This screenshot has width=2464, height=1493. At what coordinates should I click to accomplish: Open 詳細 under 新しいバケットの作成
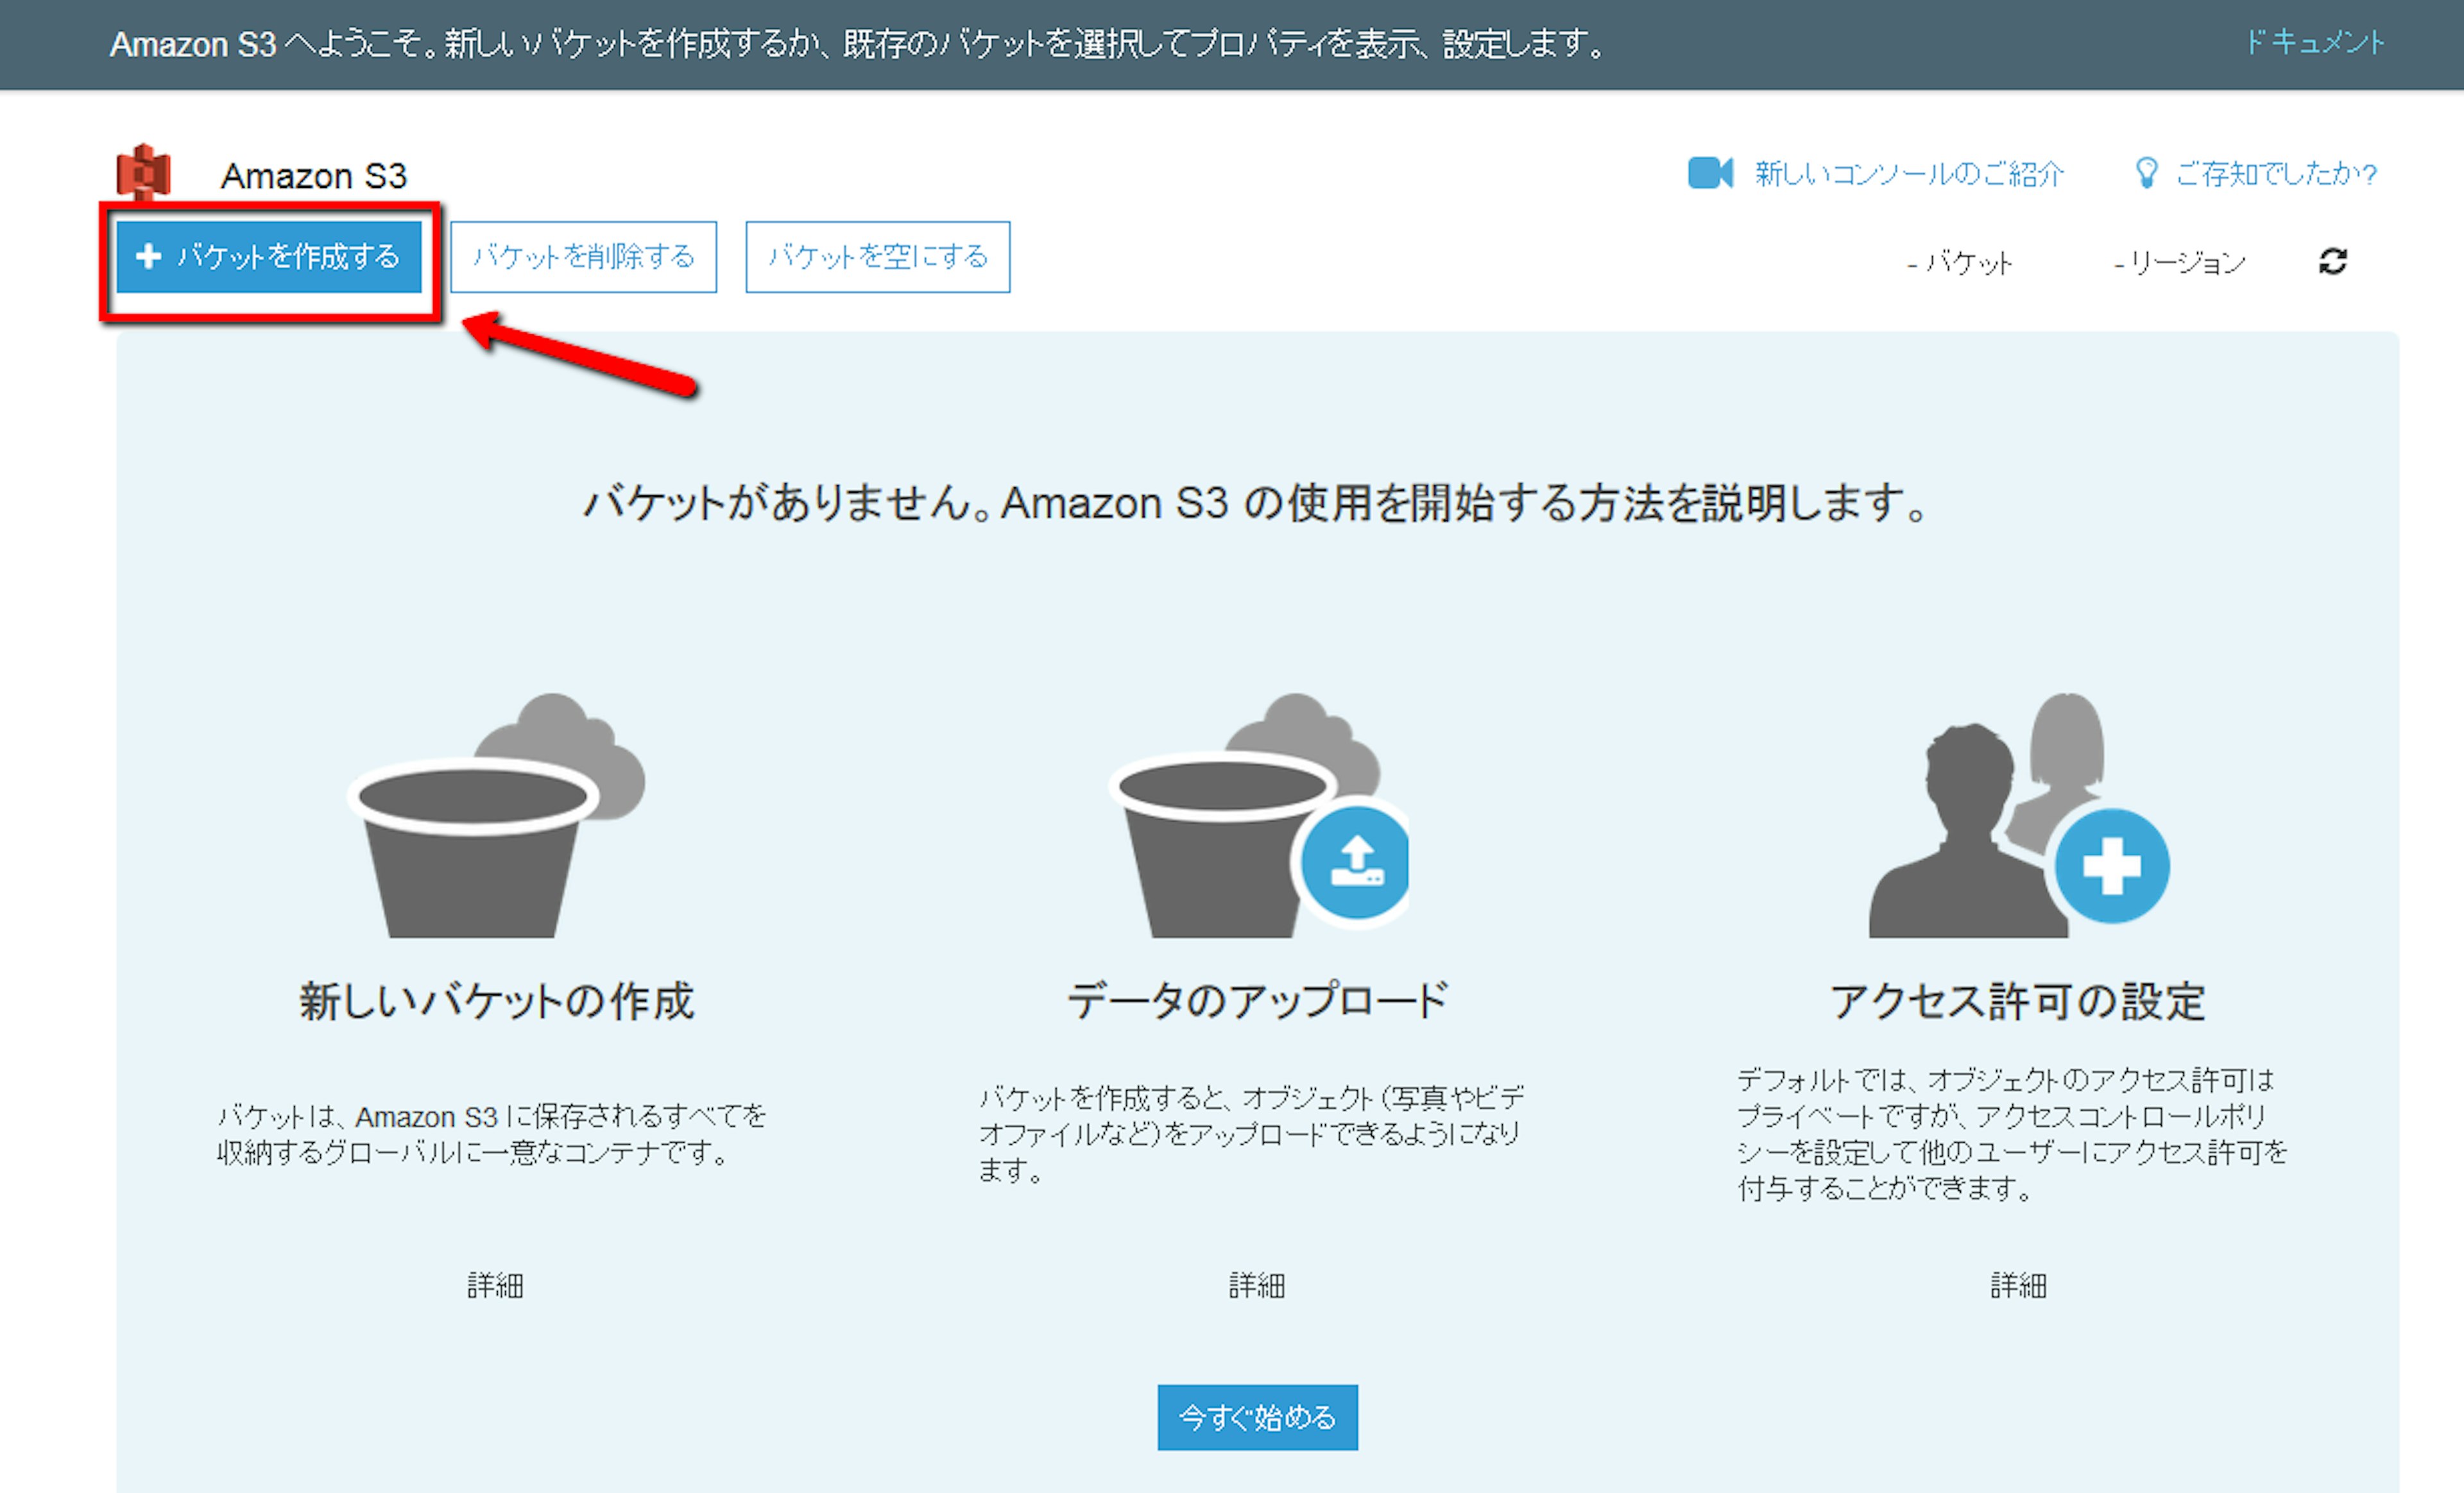[x=495, y=1285]
